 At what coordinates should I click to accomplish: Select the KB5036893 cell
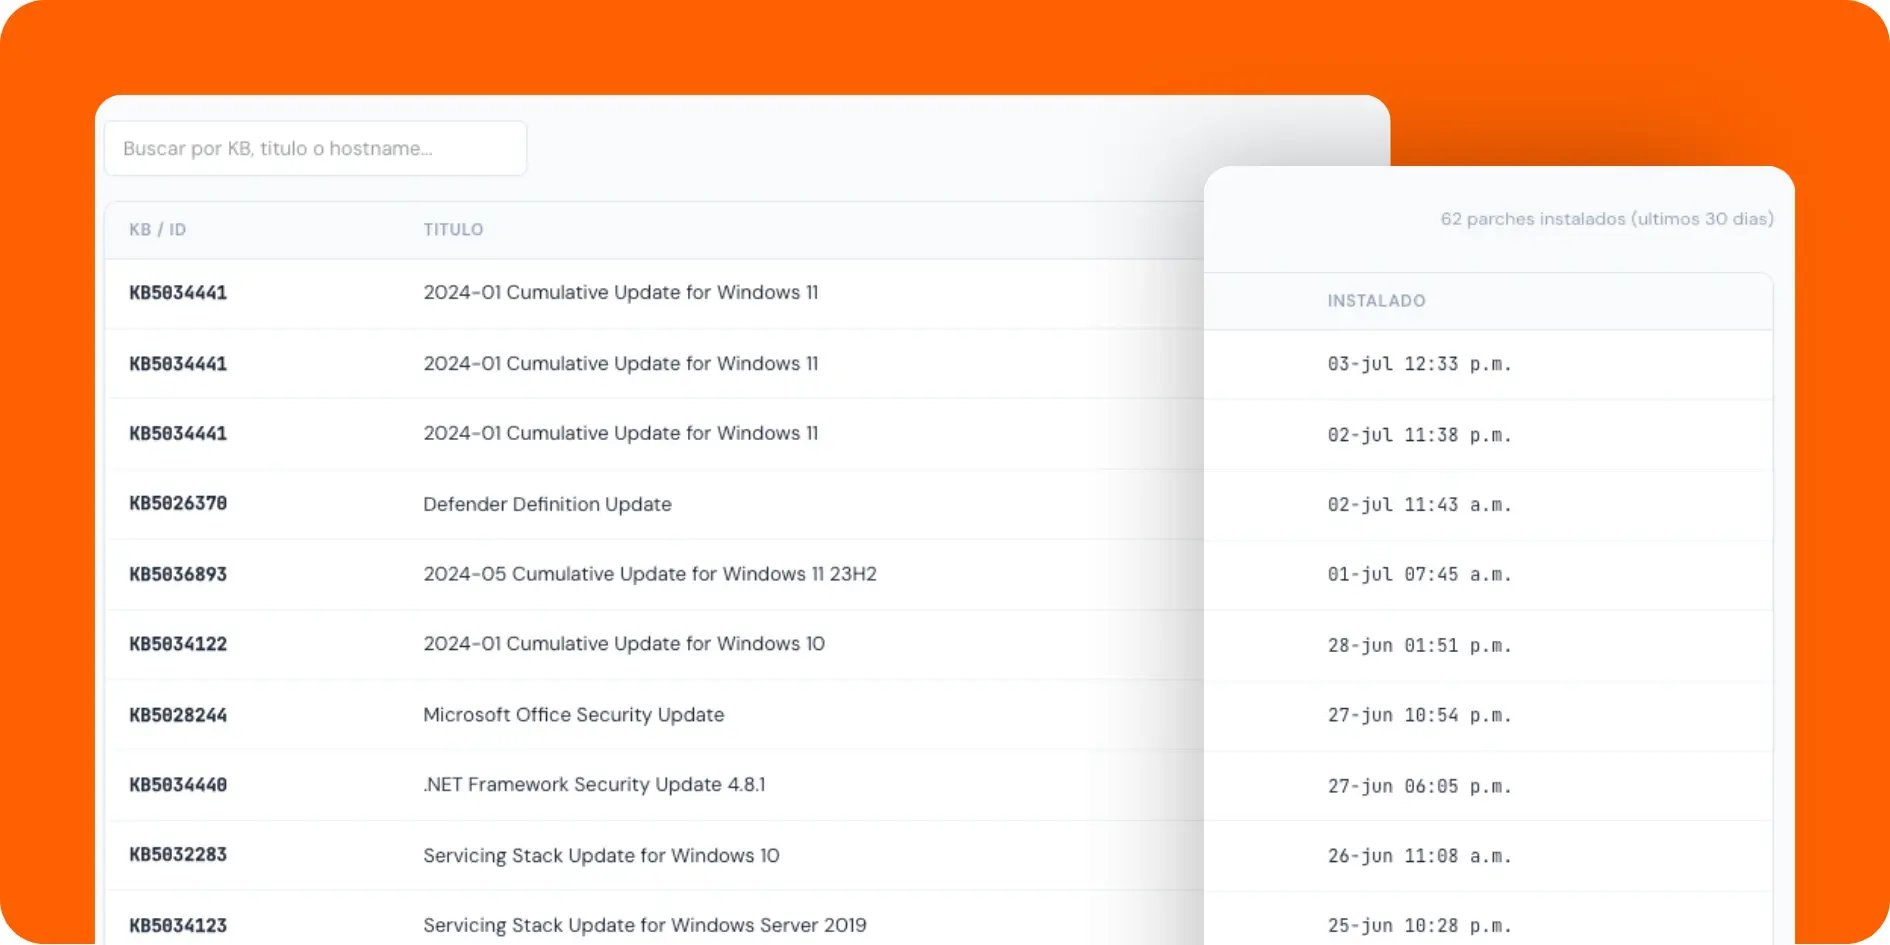click(x=178, y=574)
